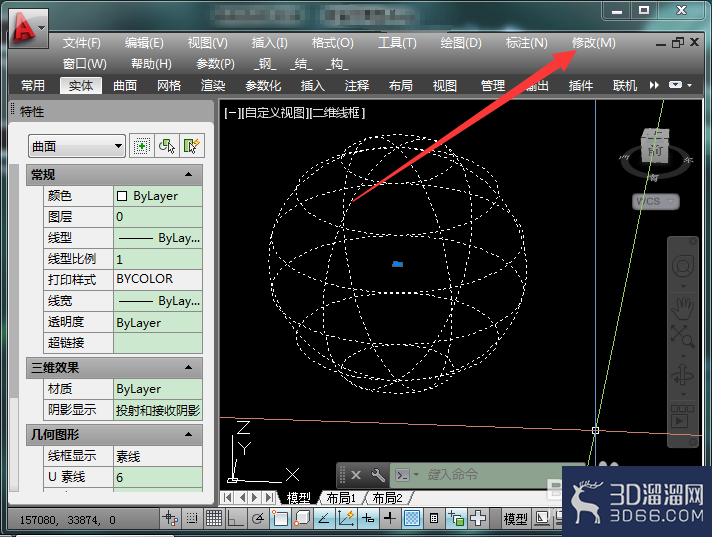Click the AutoCAD application menu logo
Viewport: 712px width, 537px height.
pos(24,29)
